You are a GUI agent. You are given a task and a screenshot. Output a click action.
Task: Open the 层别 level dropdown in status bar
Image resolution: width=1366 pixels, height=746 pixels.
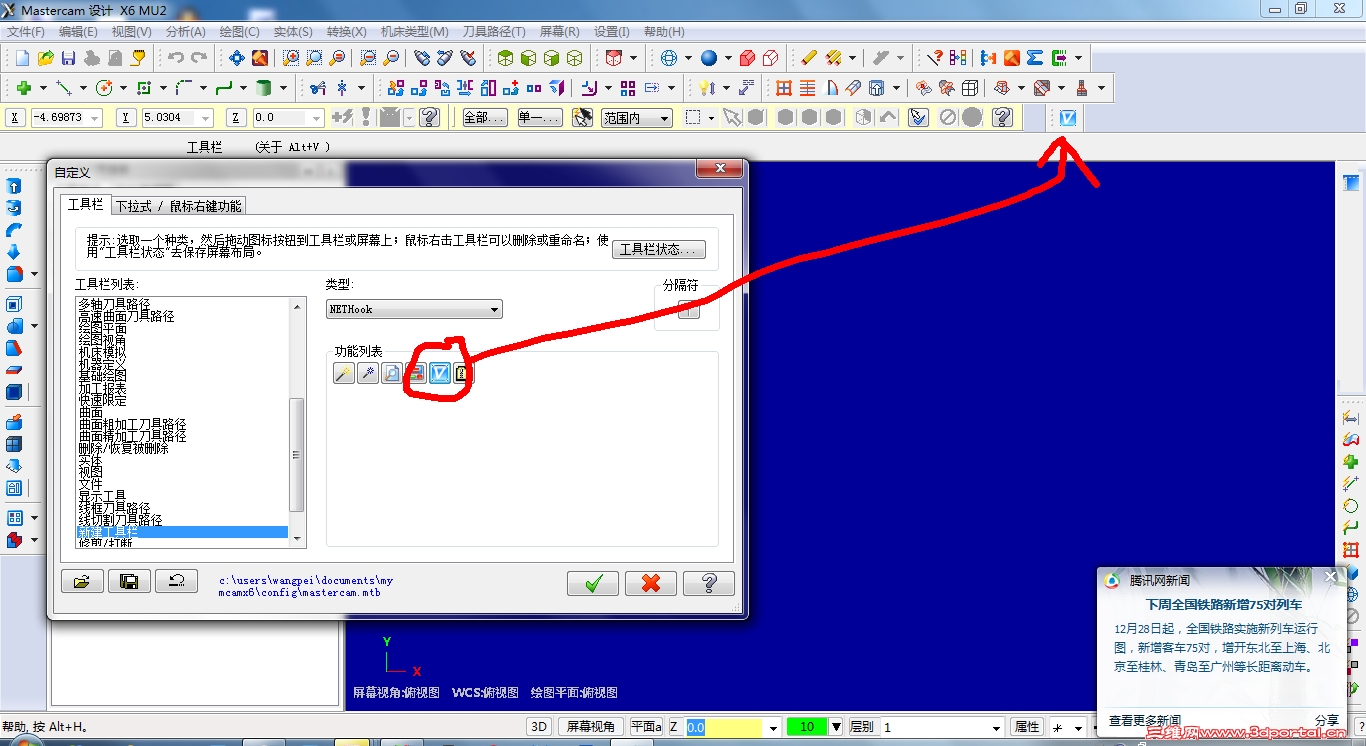pos(995,727)
